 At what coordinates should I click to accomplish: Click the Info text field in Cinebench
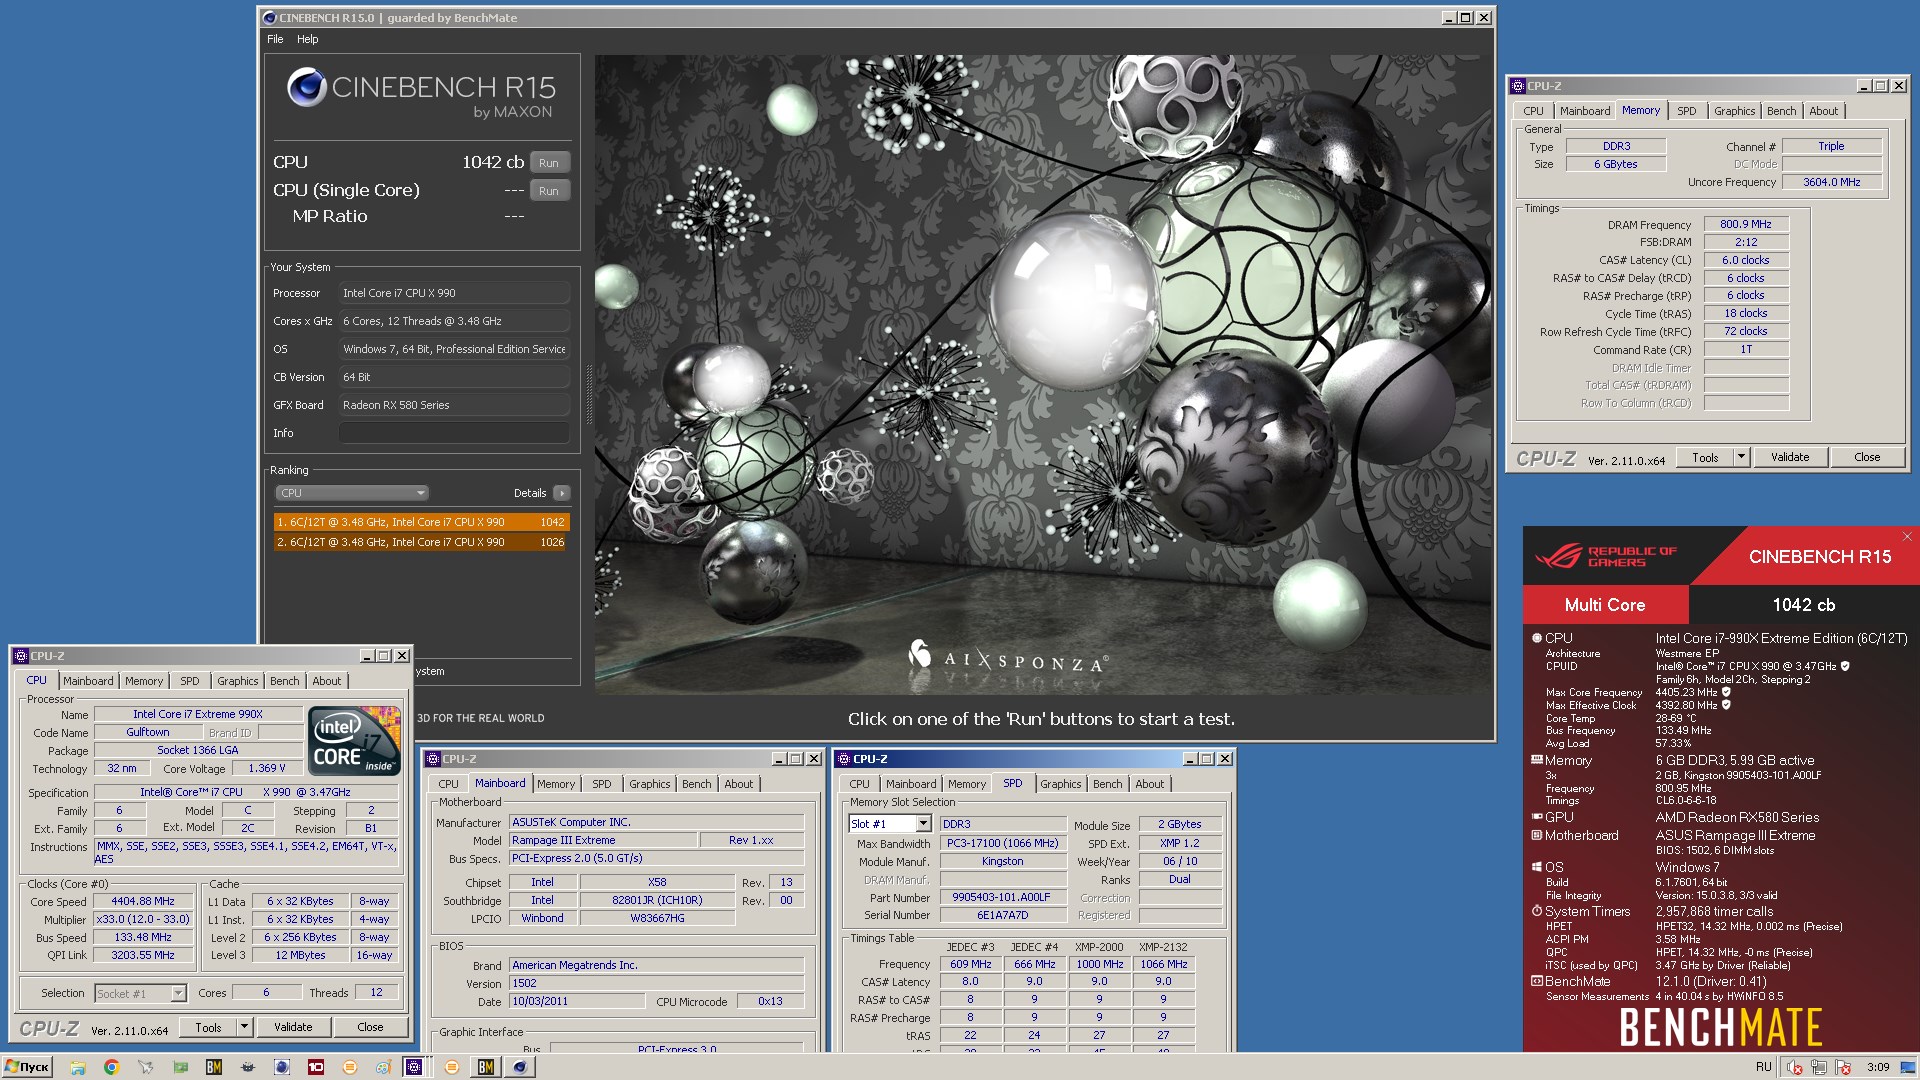click(454, 433)
